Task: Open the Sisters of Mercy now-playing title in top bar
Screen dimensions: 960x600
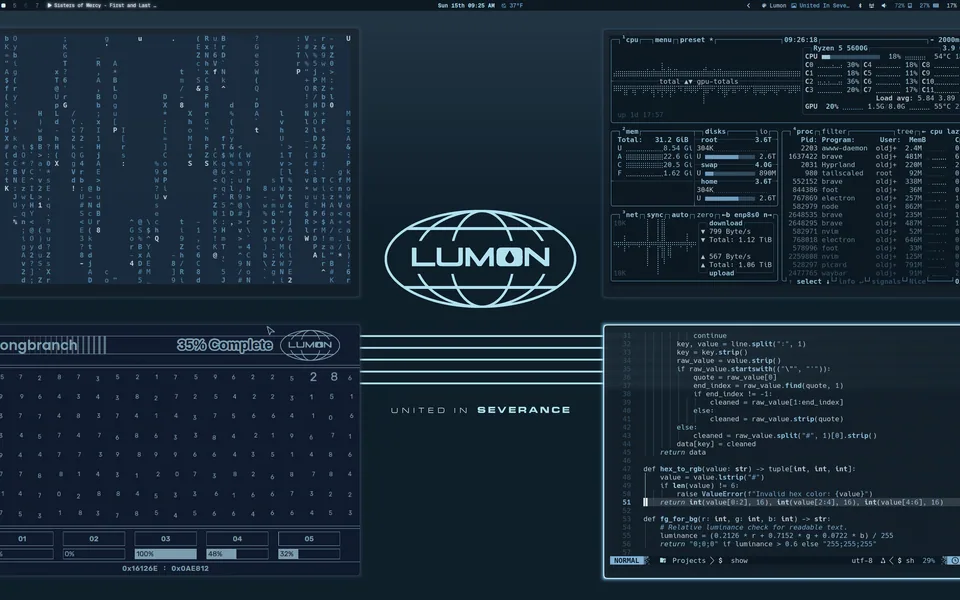Action: [105, 6]
